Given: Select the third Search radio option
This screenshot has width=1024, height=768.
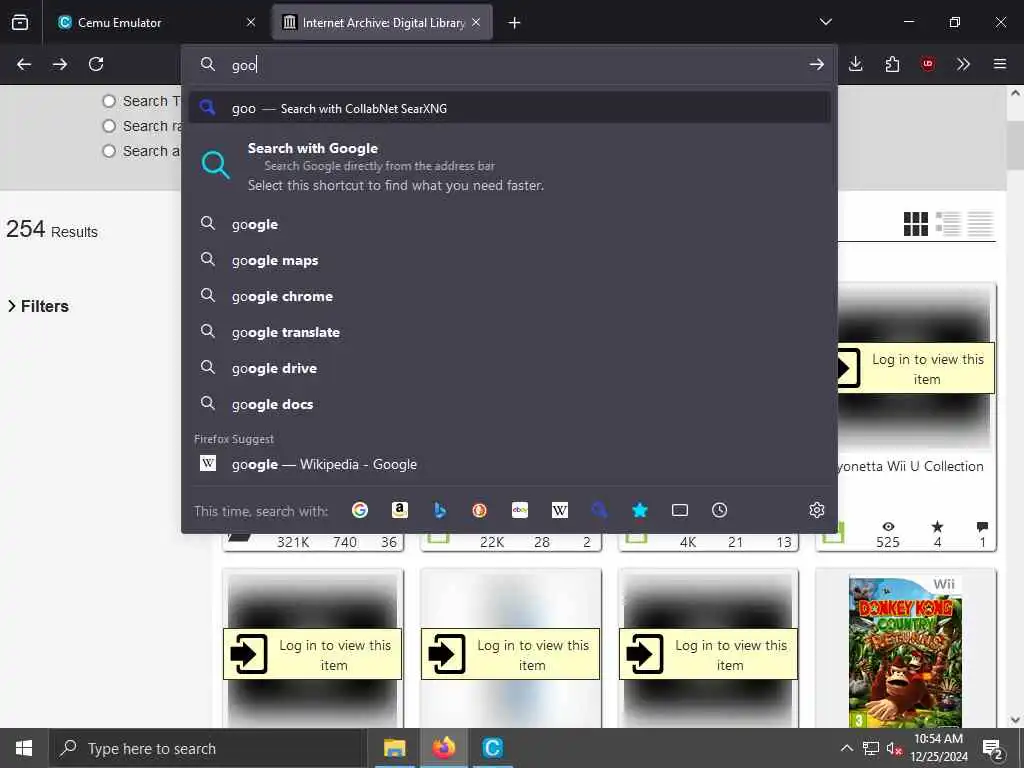Looking at the screenshot, I should (x=109, y=151).
